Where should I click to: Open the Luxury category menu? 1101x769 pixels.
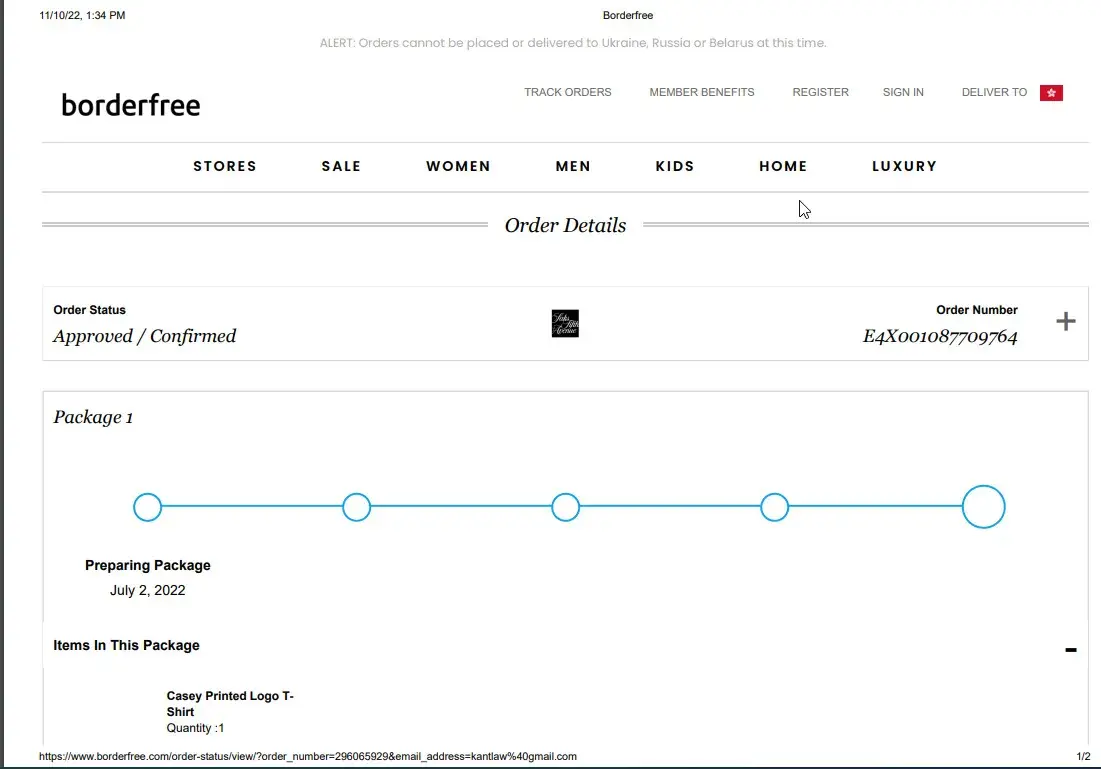click(x=904, y=167)
